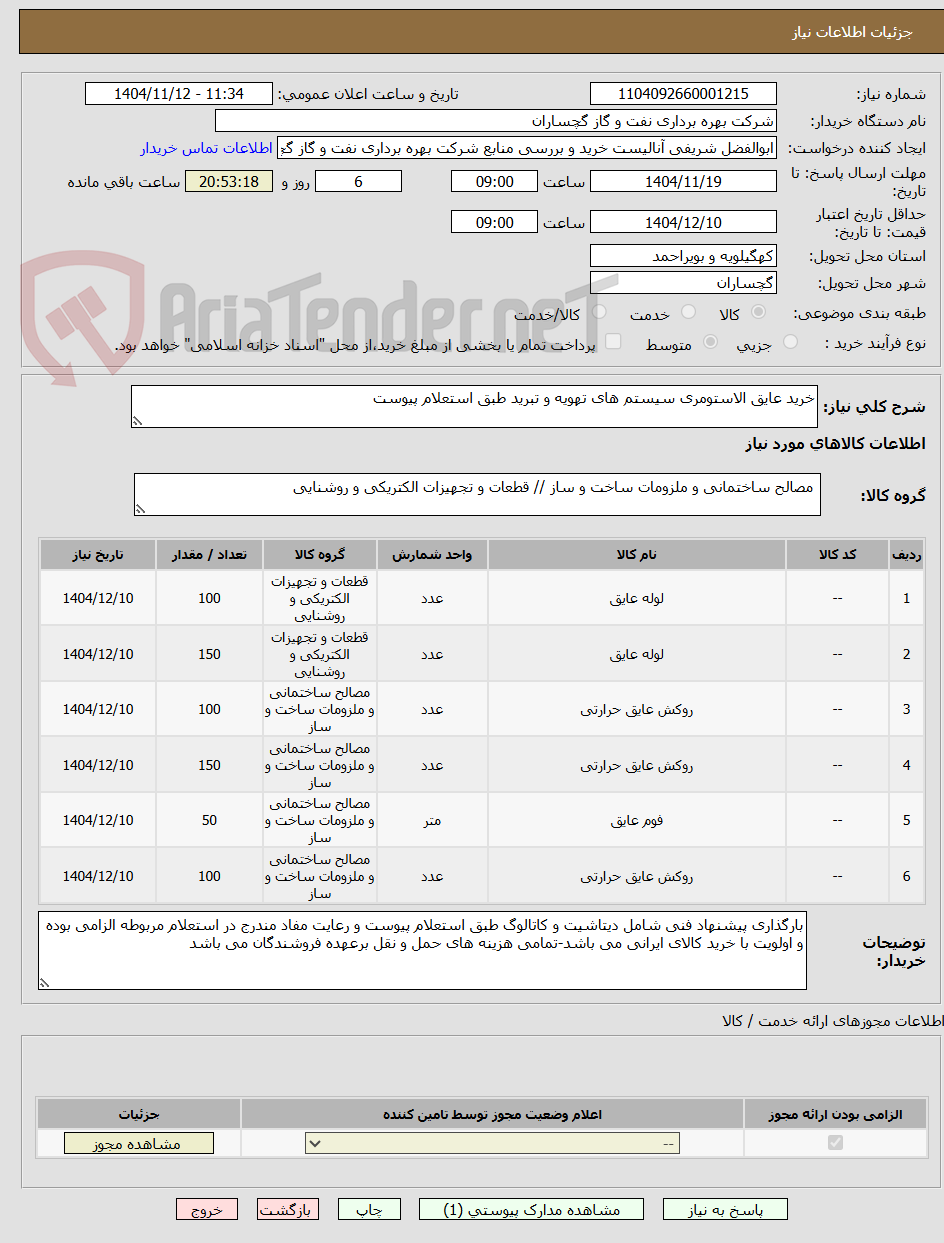Click the تعداد / مقدار column header
The width and height of the screenshot is (944, 1243).
click(209, 554)
